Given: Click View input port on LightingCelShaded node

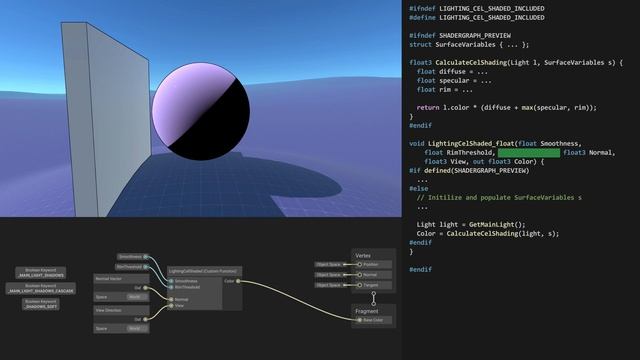Looking at the screenshot, I should [x=171, y=306].
